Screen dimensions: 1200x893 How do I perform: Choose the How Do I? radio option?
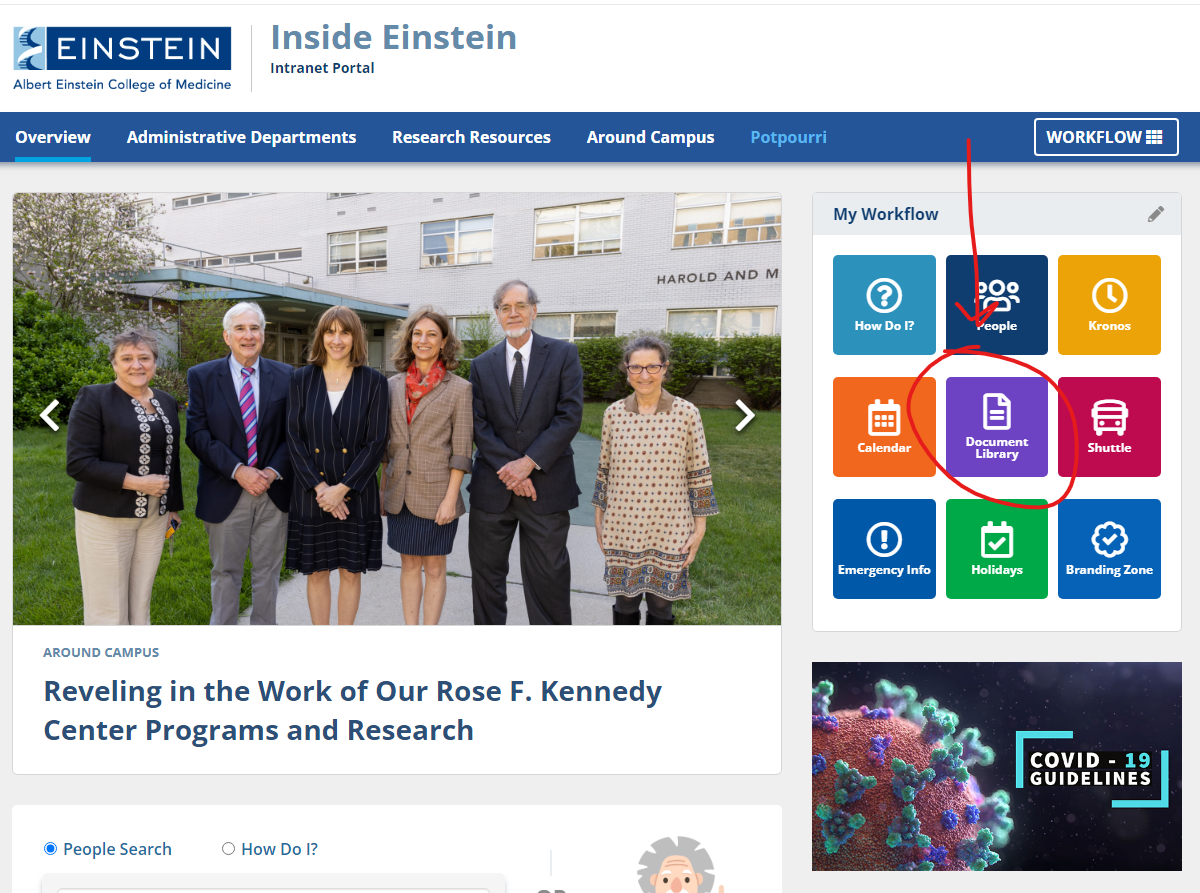point(227,848)
